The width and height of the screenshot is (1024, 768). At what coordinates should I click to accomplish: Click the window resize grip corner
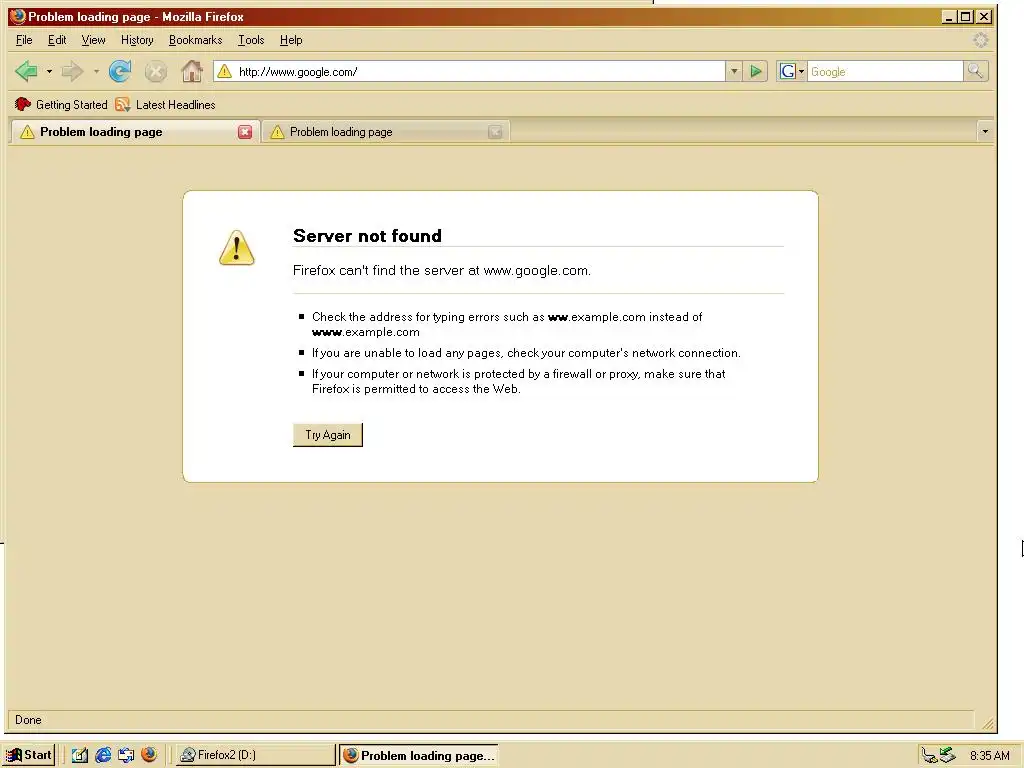988,723
